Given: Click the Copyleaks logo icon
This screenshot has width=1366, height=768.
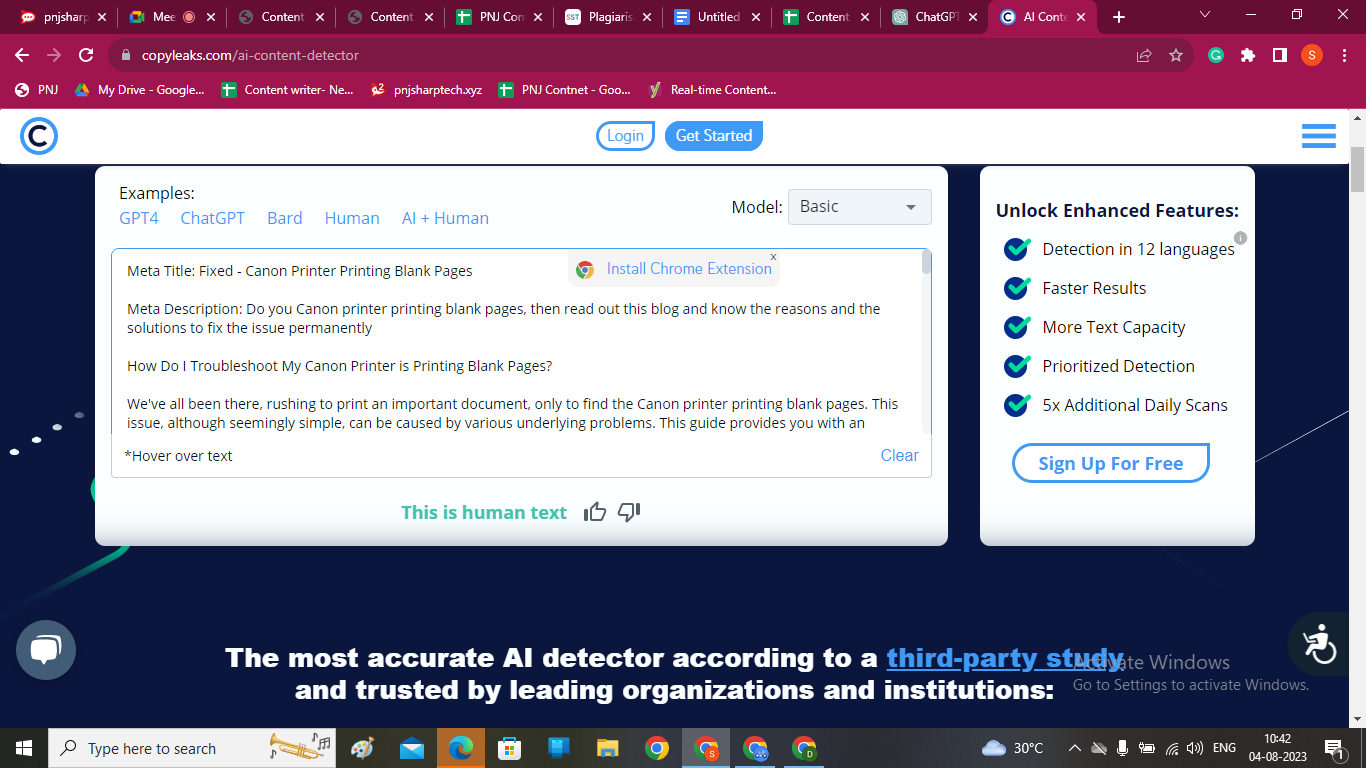Looking at the screenshot, I should [x=39, y=136].
